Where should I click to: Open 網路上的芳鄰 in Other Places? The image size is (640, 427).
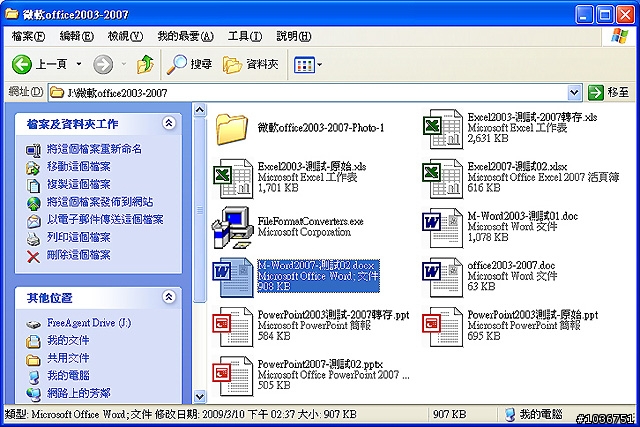pos(78,393)
